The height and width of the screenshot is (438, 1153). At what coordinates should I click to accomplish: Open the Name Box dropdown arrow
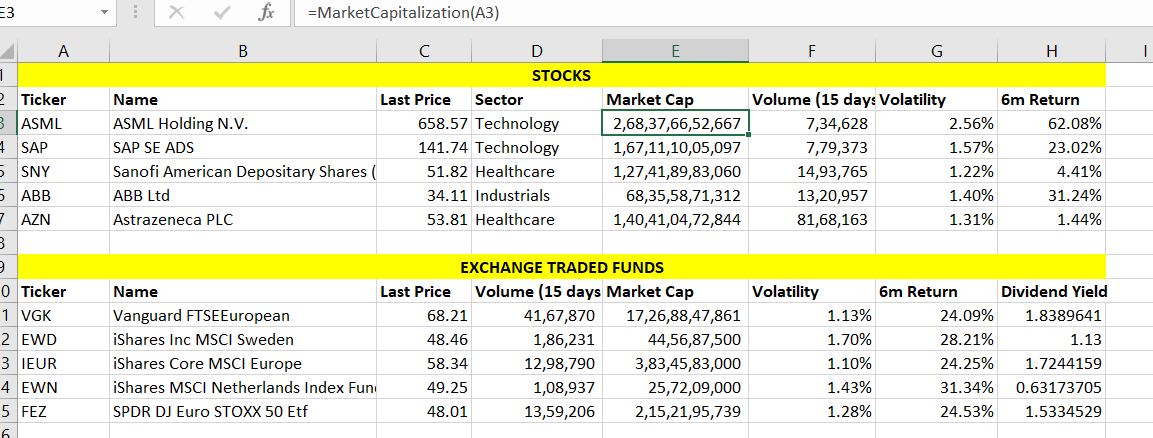click(x=105, y=13)
